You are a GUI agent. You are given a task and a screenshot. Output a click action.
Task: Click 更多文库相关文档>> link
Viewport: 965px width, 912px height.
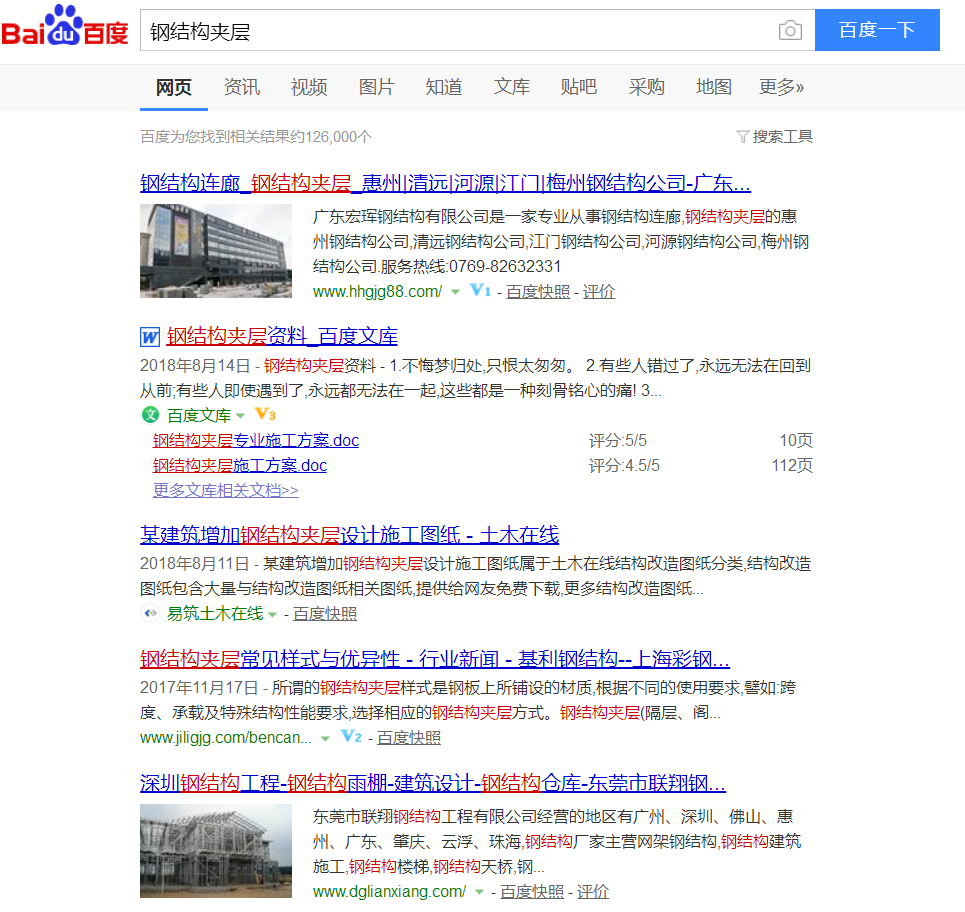click(225, 490)
